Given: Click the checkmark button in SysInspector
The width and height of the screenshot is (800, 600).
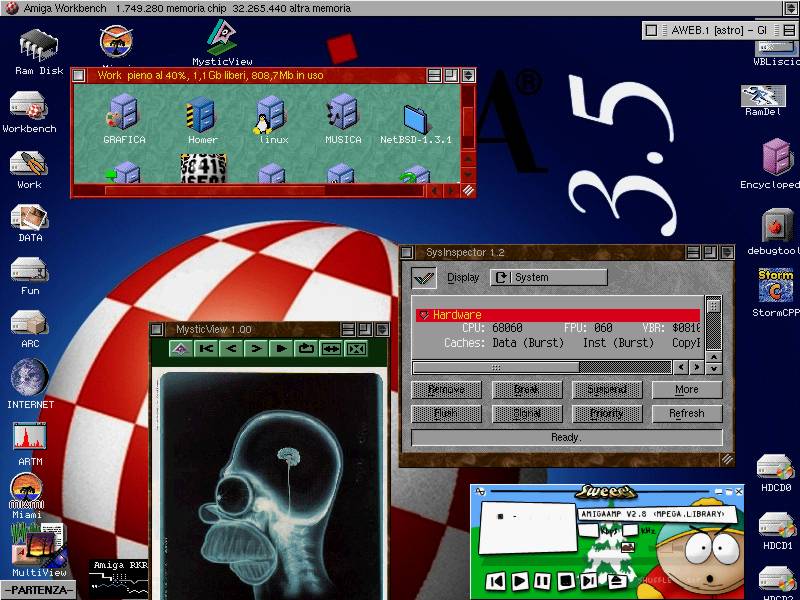Looking at the screenshot, I should coord(424,278).
